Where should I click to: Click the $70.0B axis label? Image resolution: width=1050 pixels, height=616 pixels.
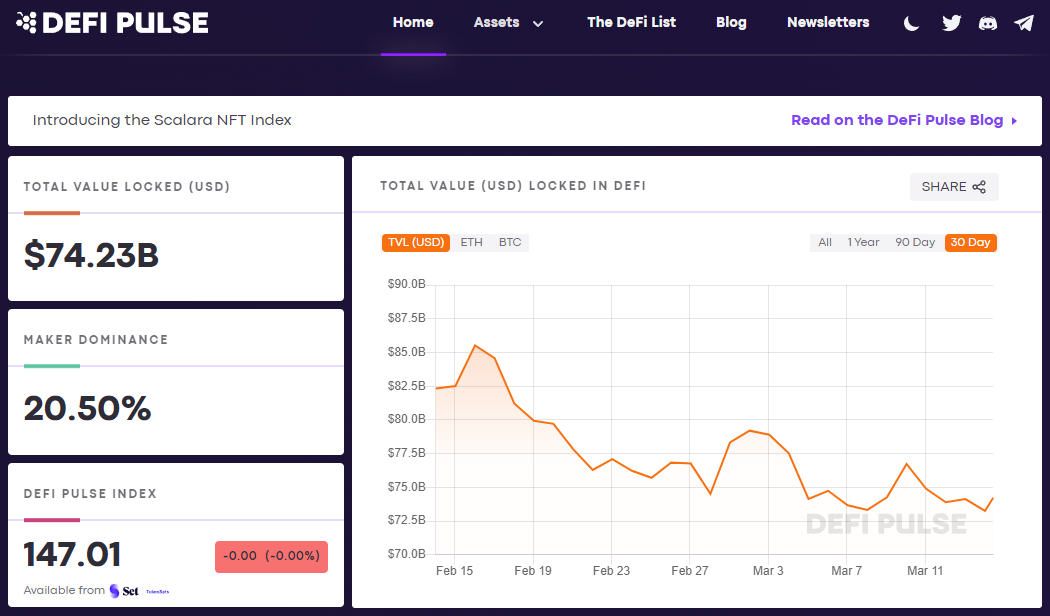tap(406, 554)
